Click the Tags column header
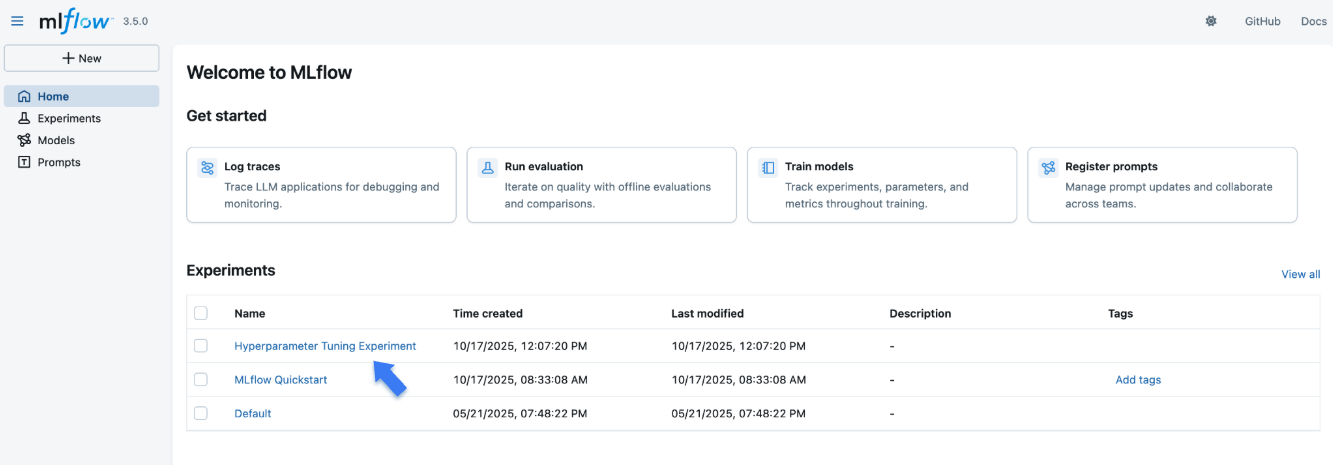 (1120, 313)
